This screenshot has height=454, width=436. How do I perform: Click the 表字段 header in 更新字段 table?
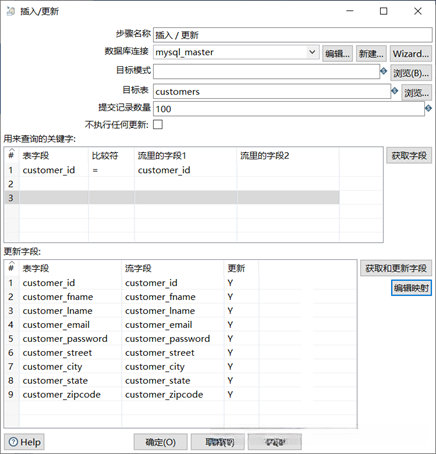tap(36, 268)
